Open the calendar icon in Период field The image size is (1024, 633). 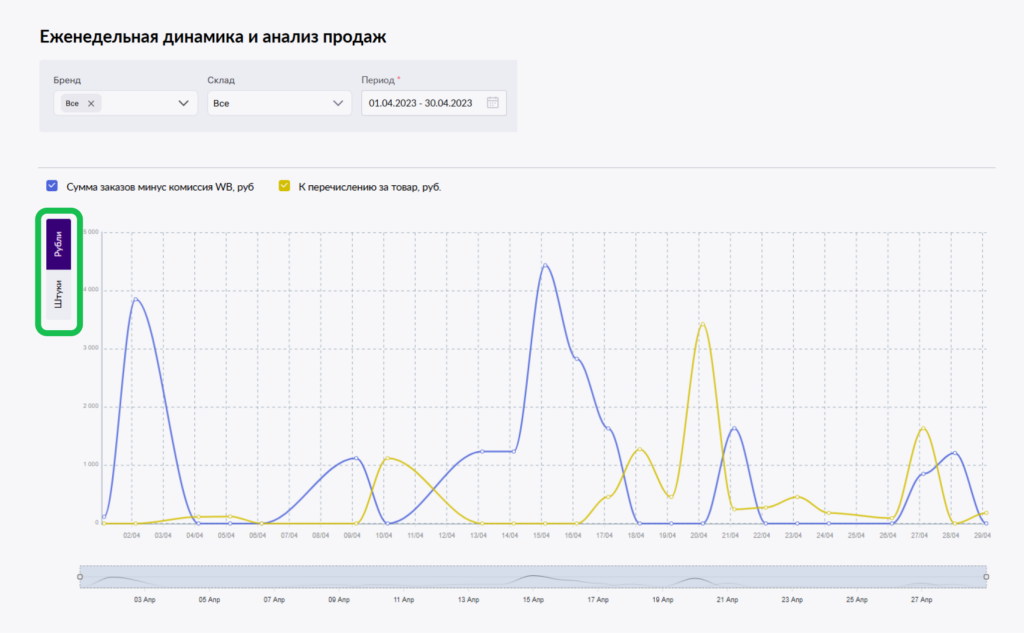click(x=492, y=103)
